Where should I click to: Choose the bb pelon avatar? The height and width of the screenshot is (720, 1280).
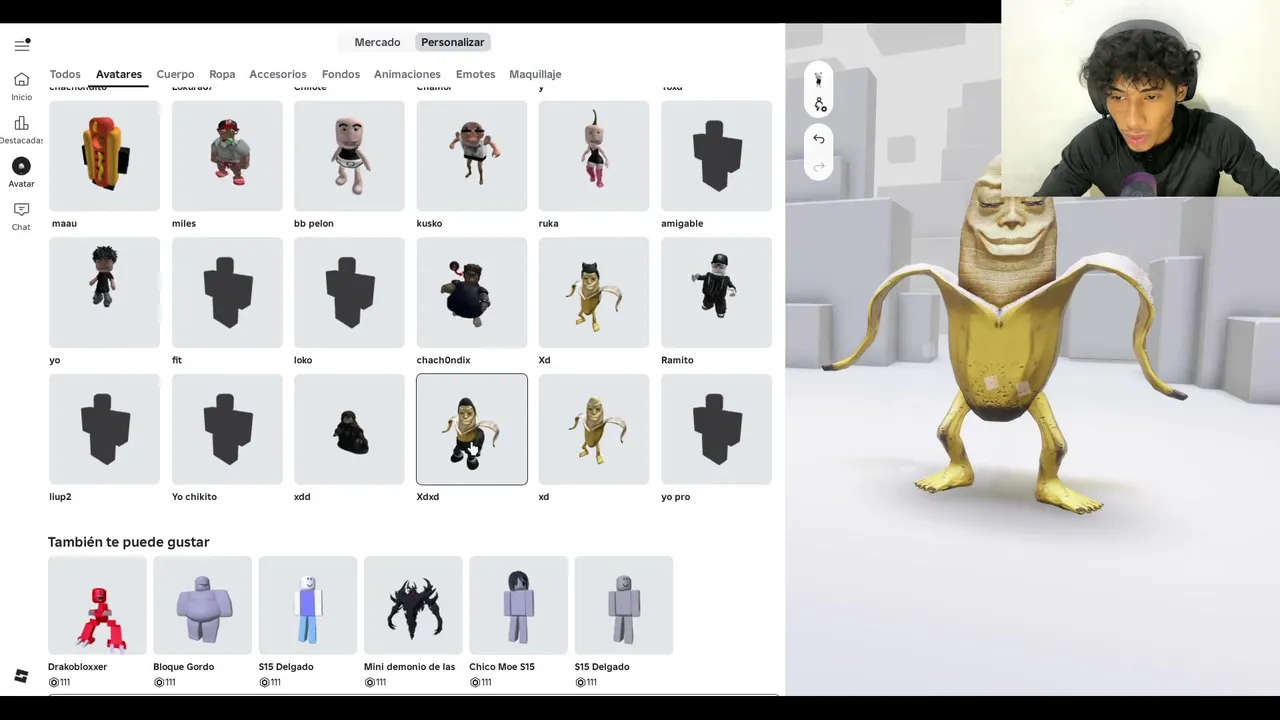pos(349,156)
